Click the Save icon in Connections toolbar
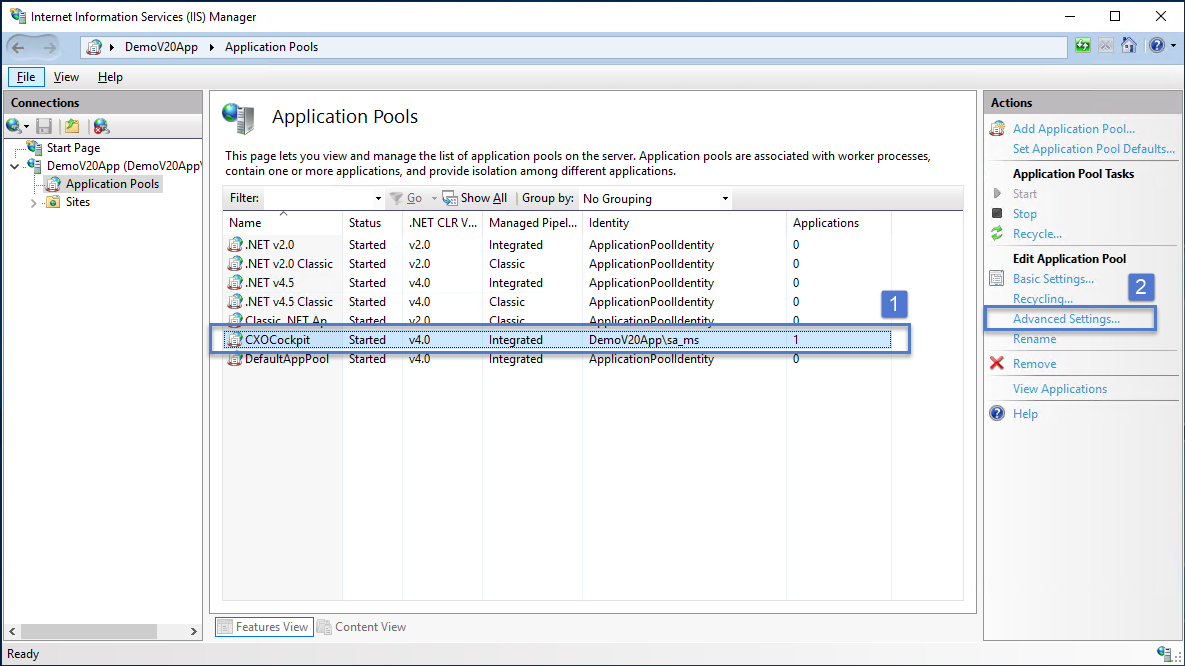Viewport: 1185px width, 666px height. pyautogui.click(x=45, y=126)
